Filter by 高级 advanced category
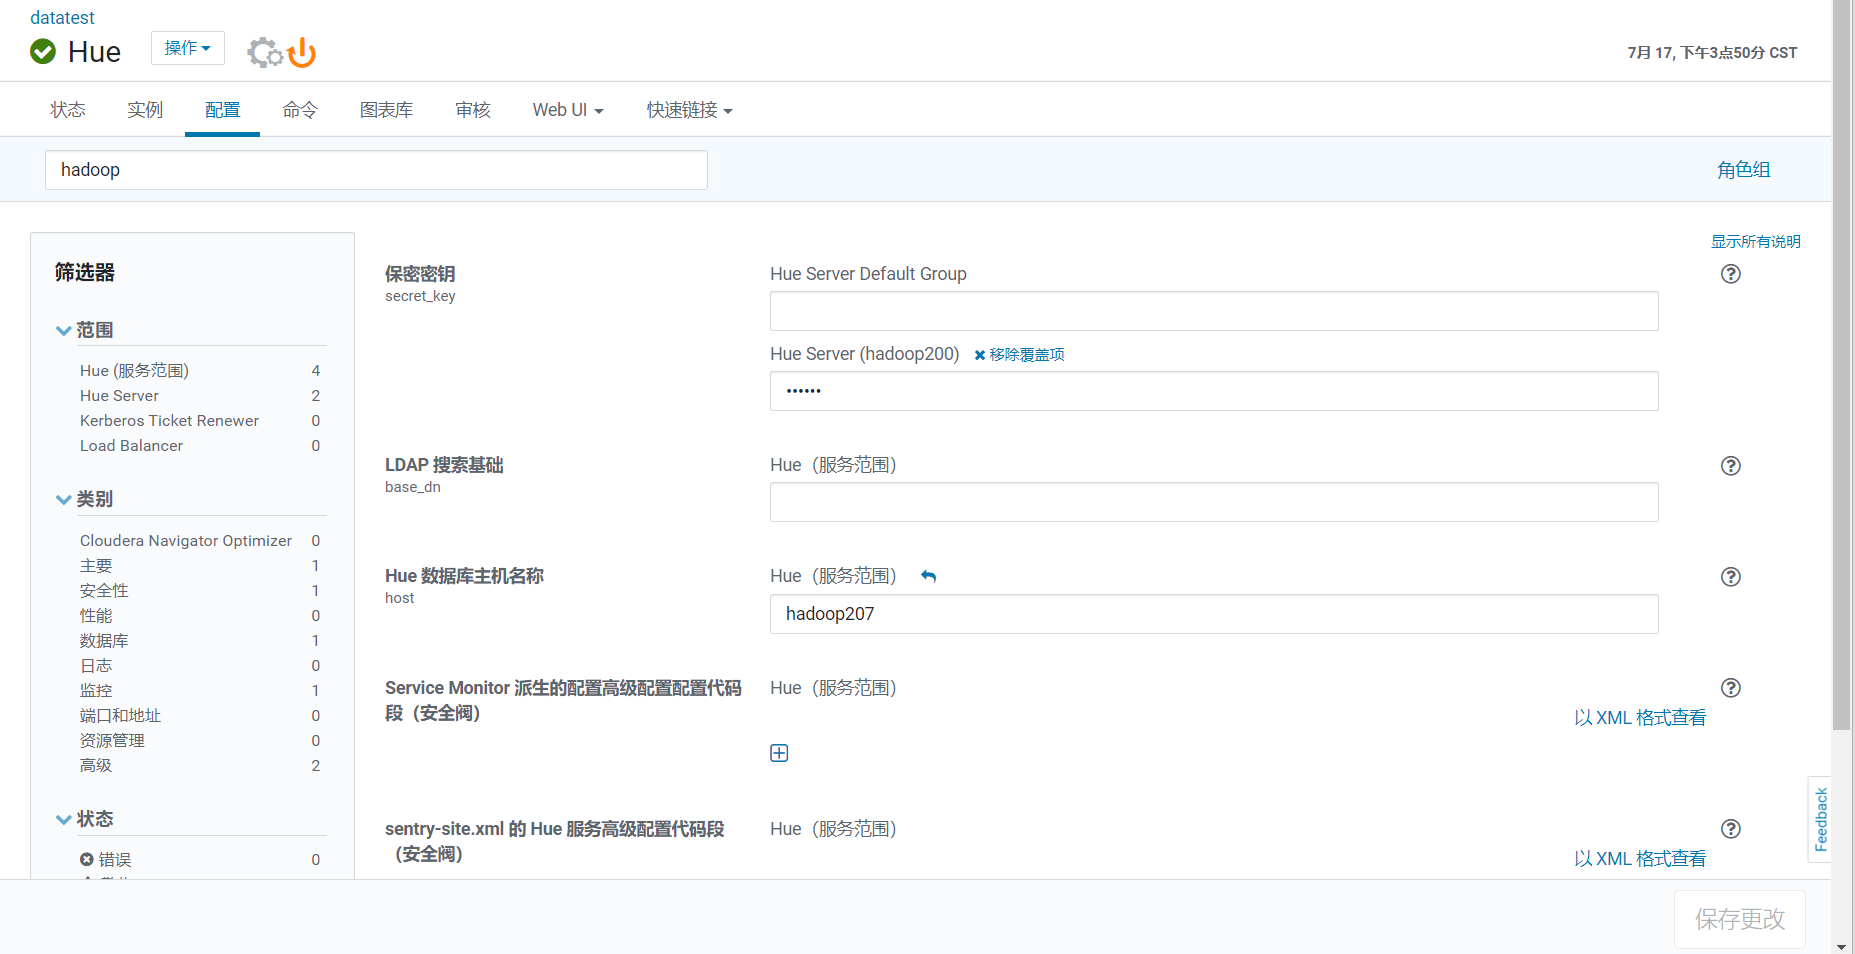 pyautogui.click(x=96, y=766)
